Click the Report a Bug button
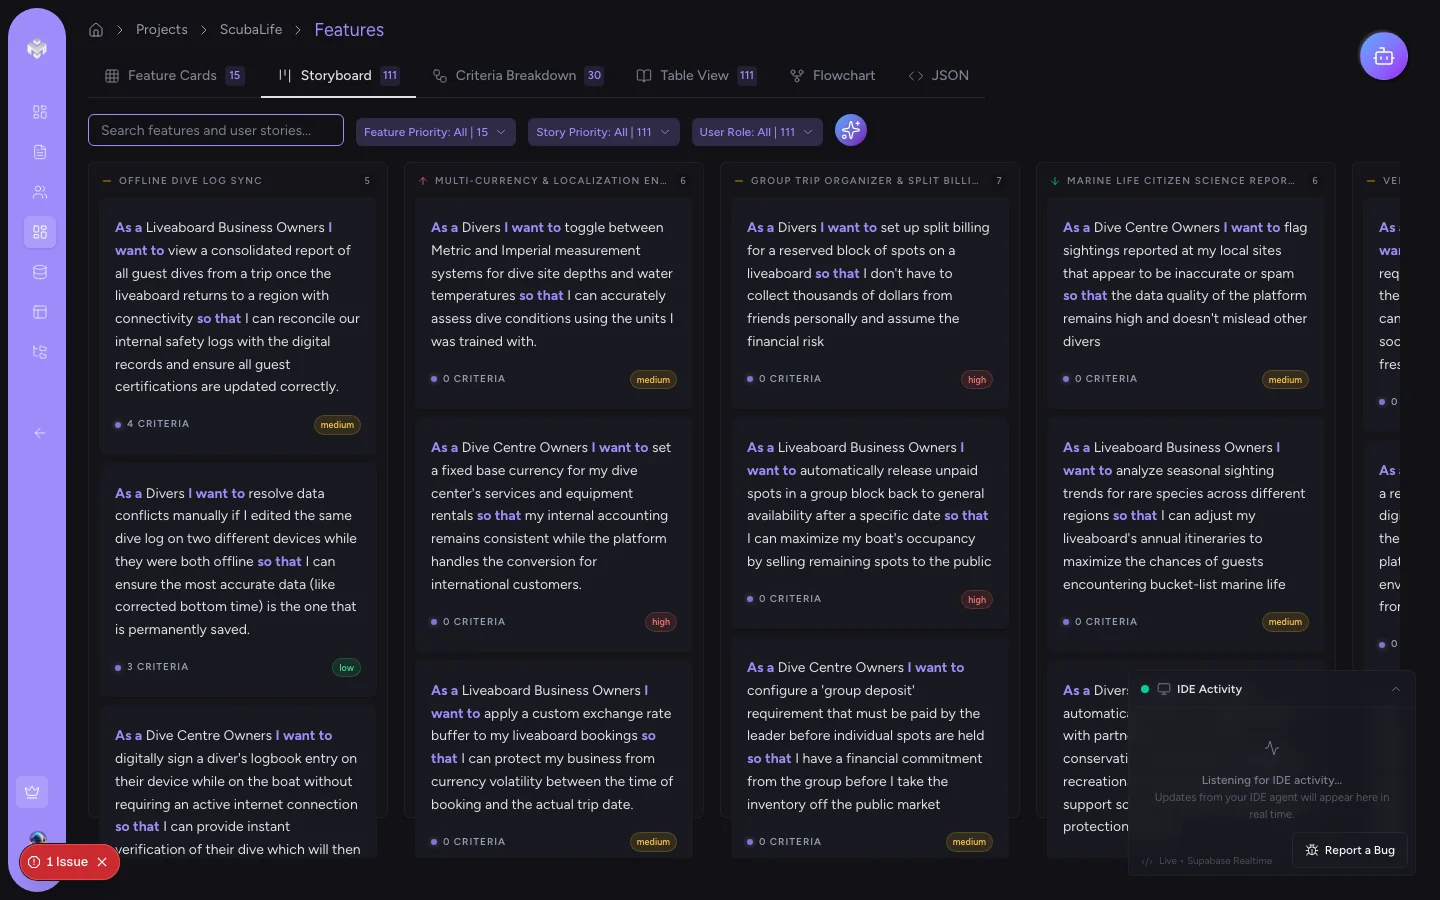 [x=1349, y=850]
